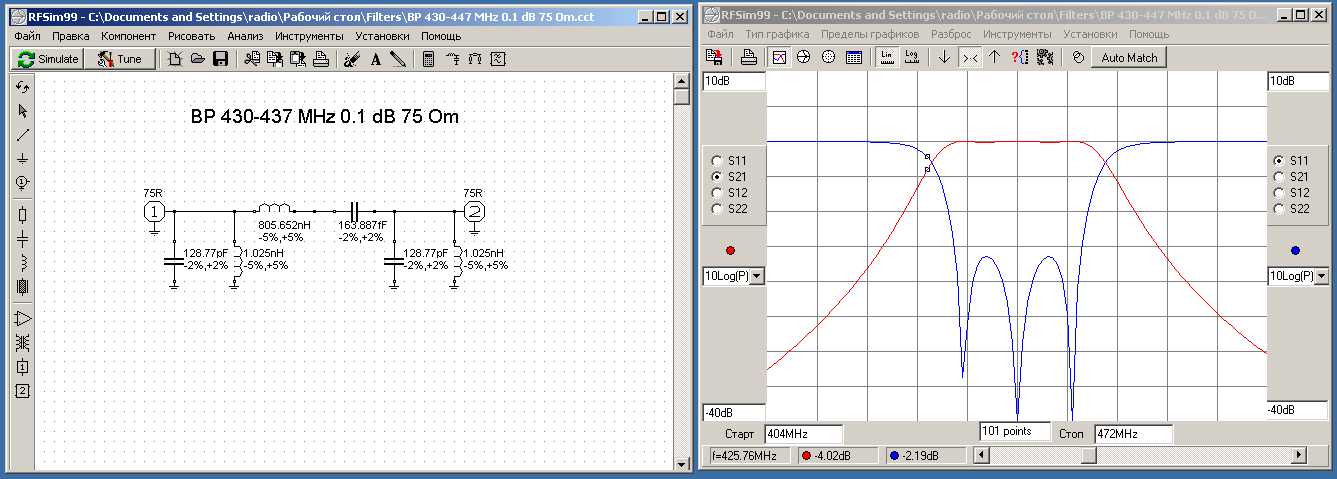The width and height of the screenshot is (1337, 479).
Task: Click the '101 points' field
Action: pyautogui.click(x=1015, y=431)
